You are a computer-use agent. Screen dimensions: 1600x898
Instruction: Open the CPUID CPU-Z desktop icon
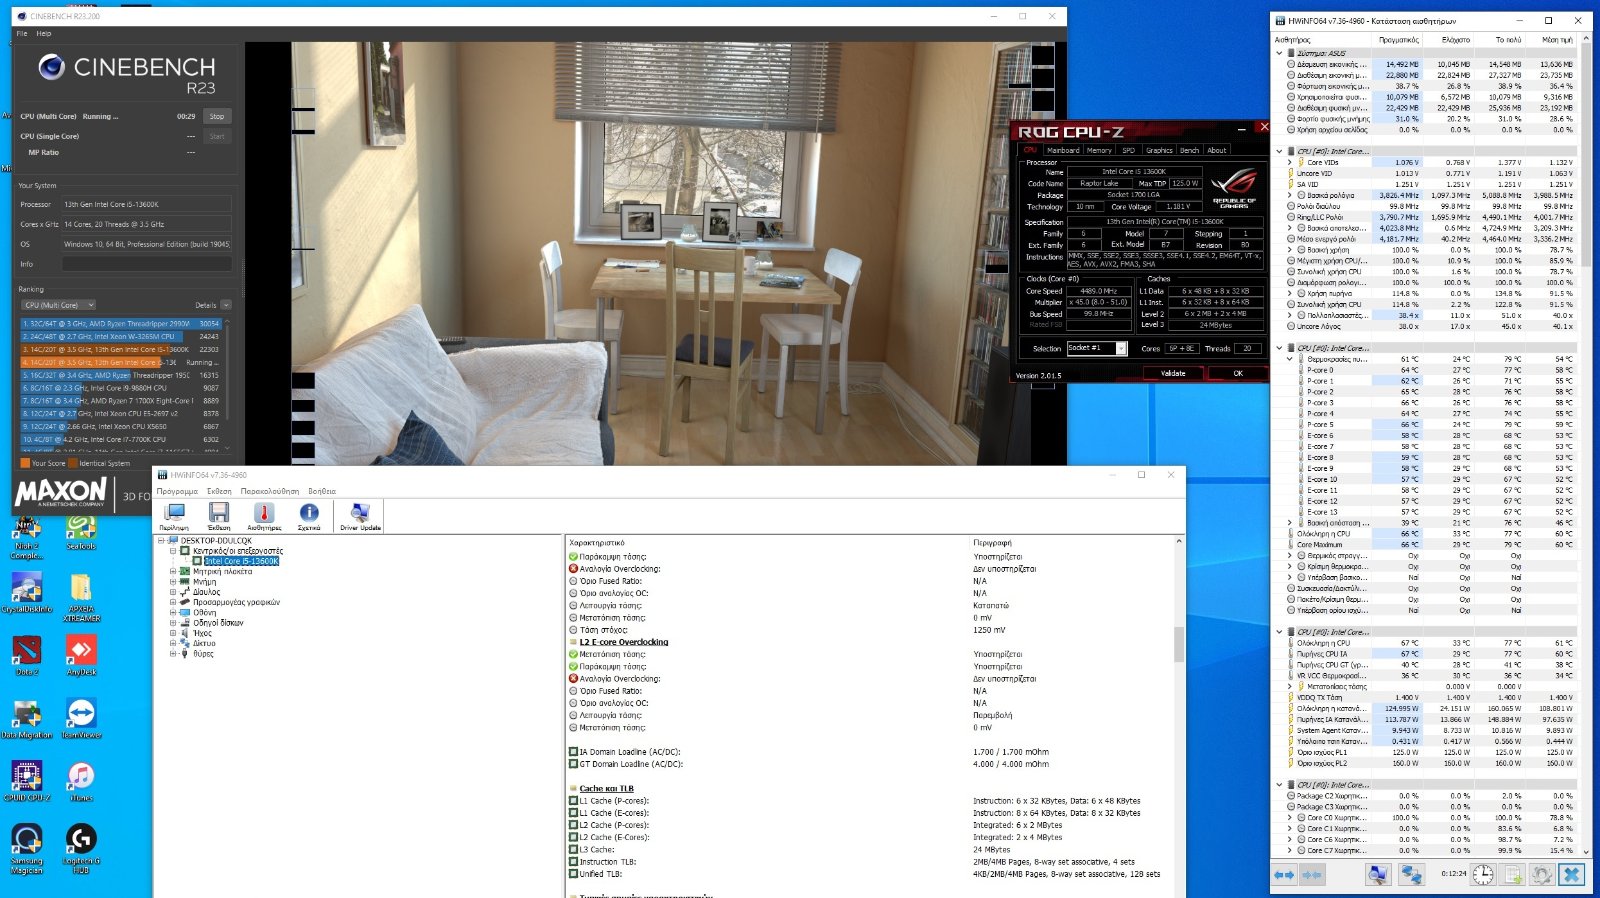coord(27,782)
